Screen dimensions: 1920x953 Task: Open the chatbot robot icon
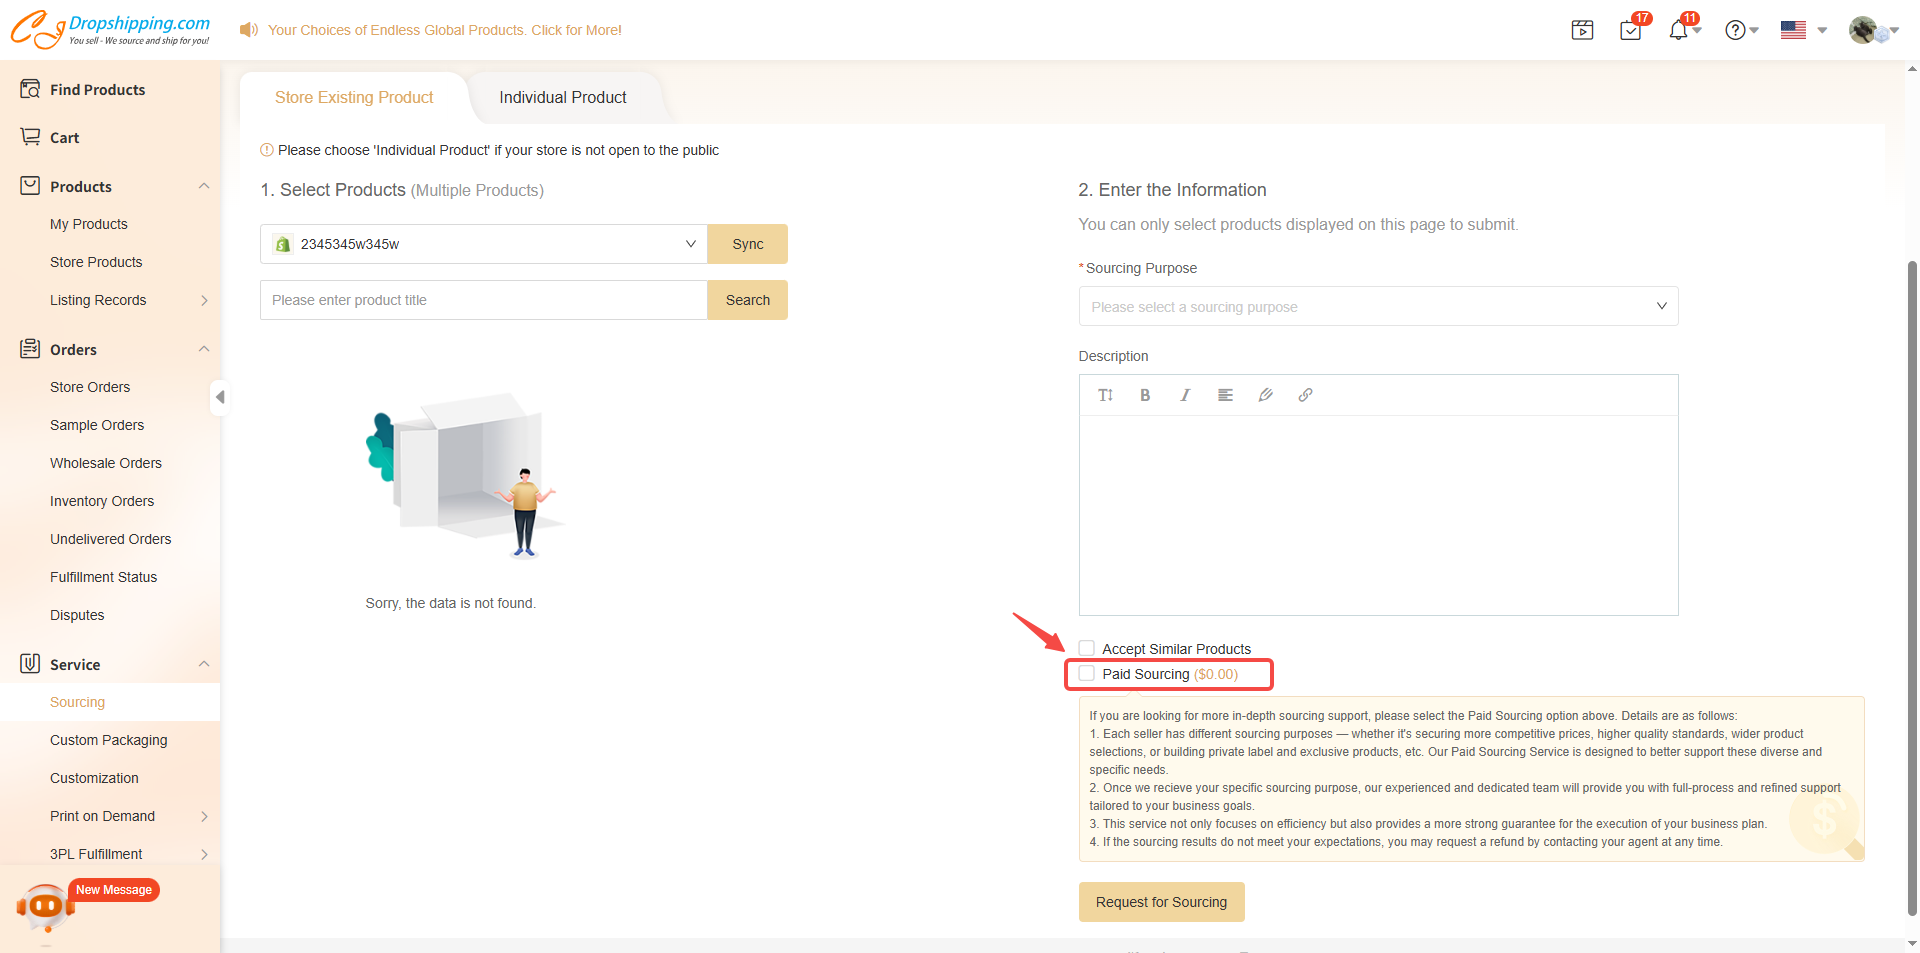tap(45, 907)
